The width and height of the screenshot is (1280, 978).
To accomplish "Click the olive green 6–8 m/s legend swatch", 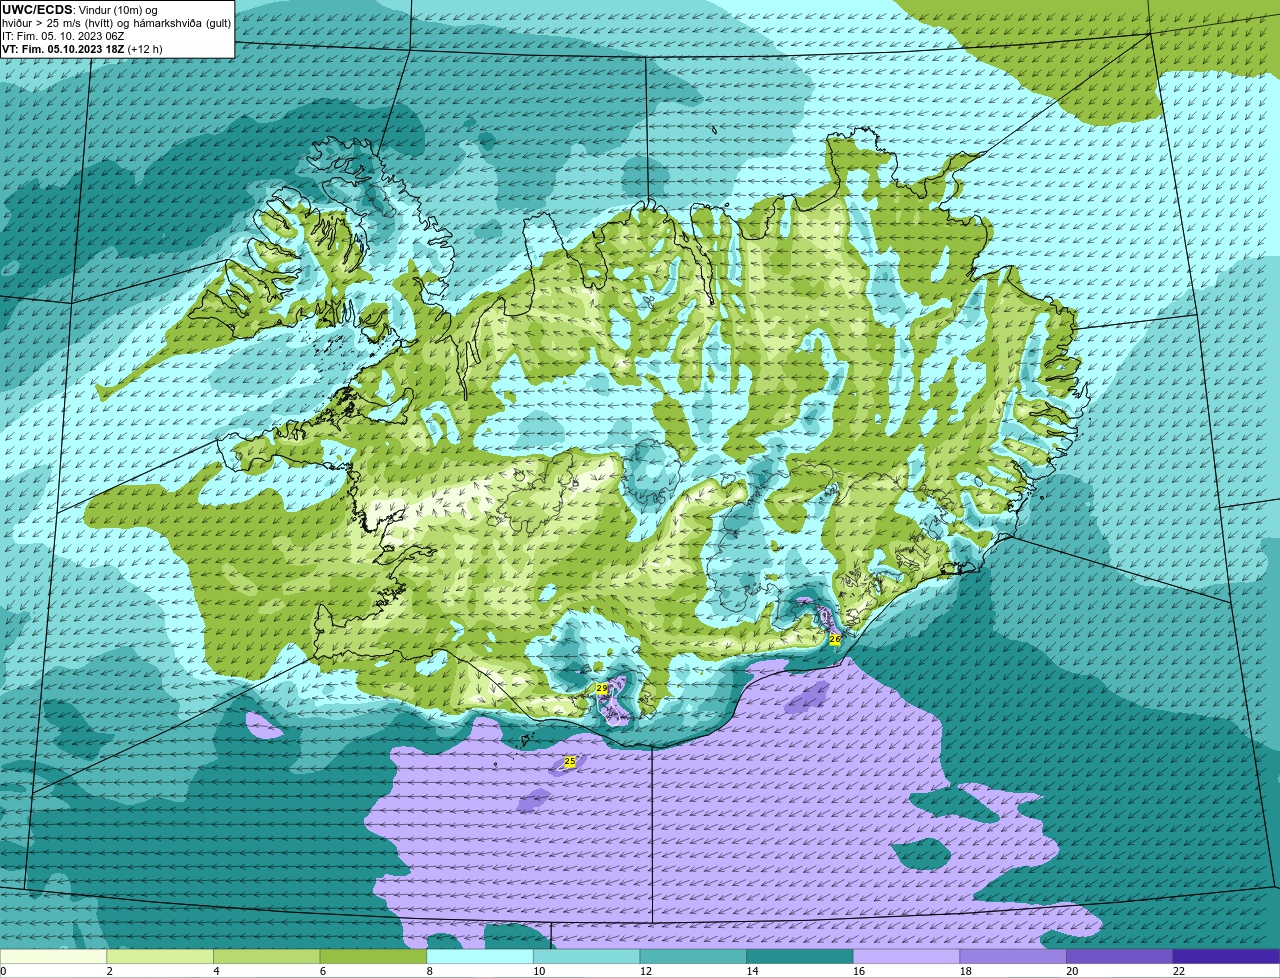I will click(x=373, y=956).
